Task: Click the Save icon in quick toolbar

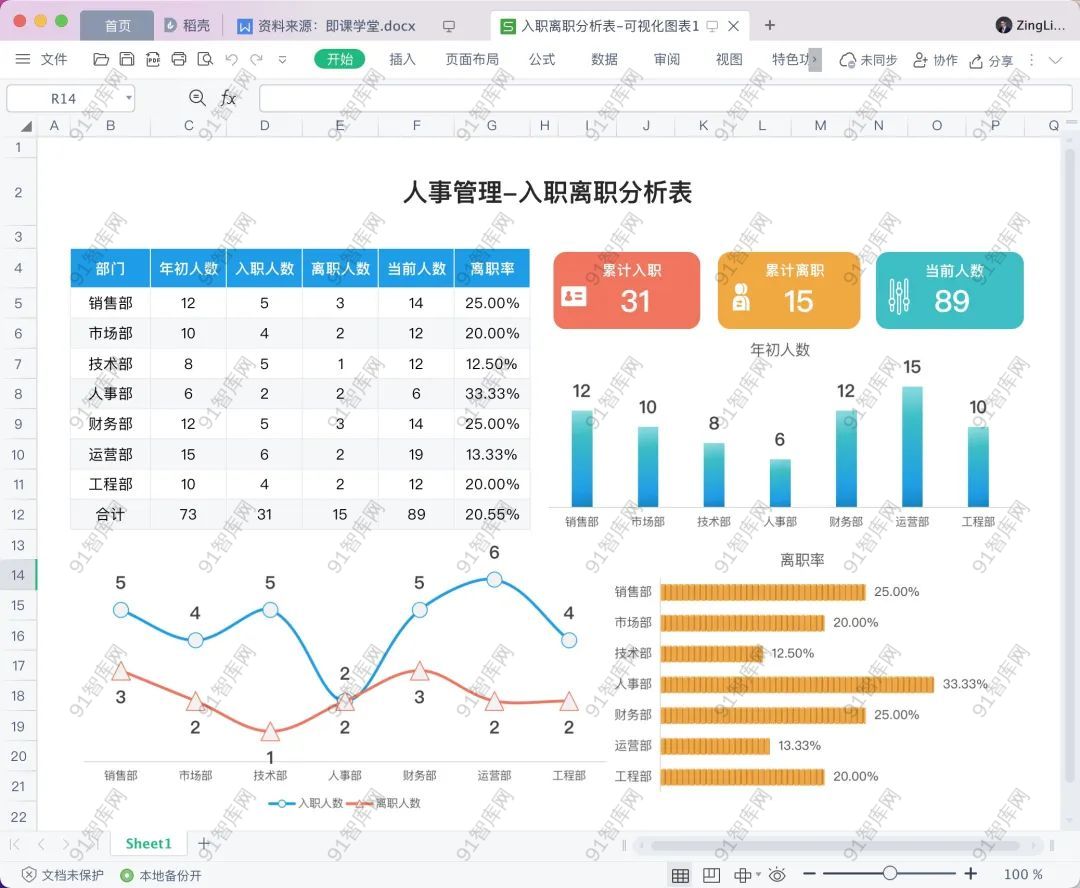Action: 127,60
